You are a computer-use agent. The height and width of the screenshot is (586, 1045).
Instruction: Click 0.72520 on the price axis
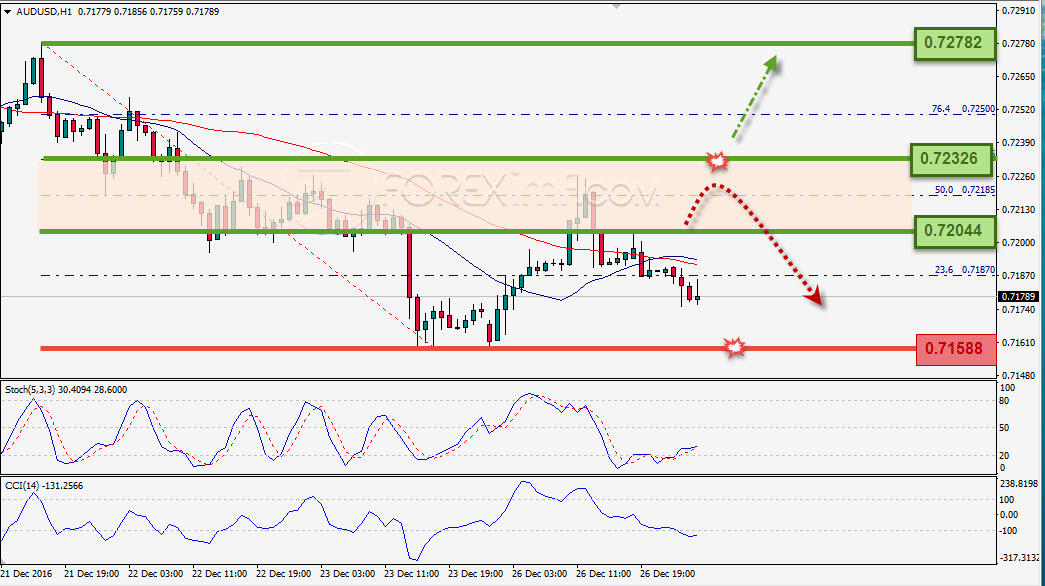(1018, 110)
